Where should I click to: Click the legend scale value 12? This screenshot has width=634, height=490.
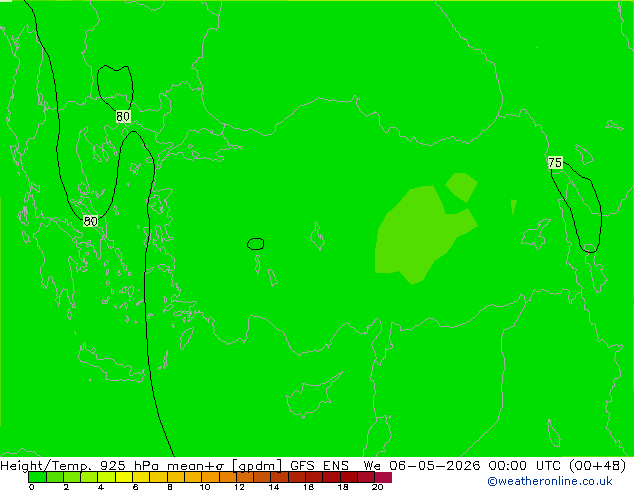(x=239, y=487)
